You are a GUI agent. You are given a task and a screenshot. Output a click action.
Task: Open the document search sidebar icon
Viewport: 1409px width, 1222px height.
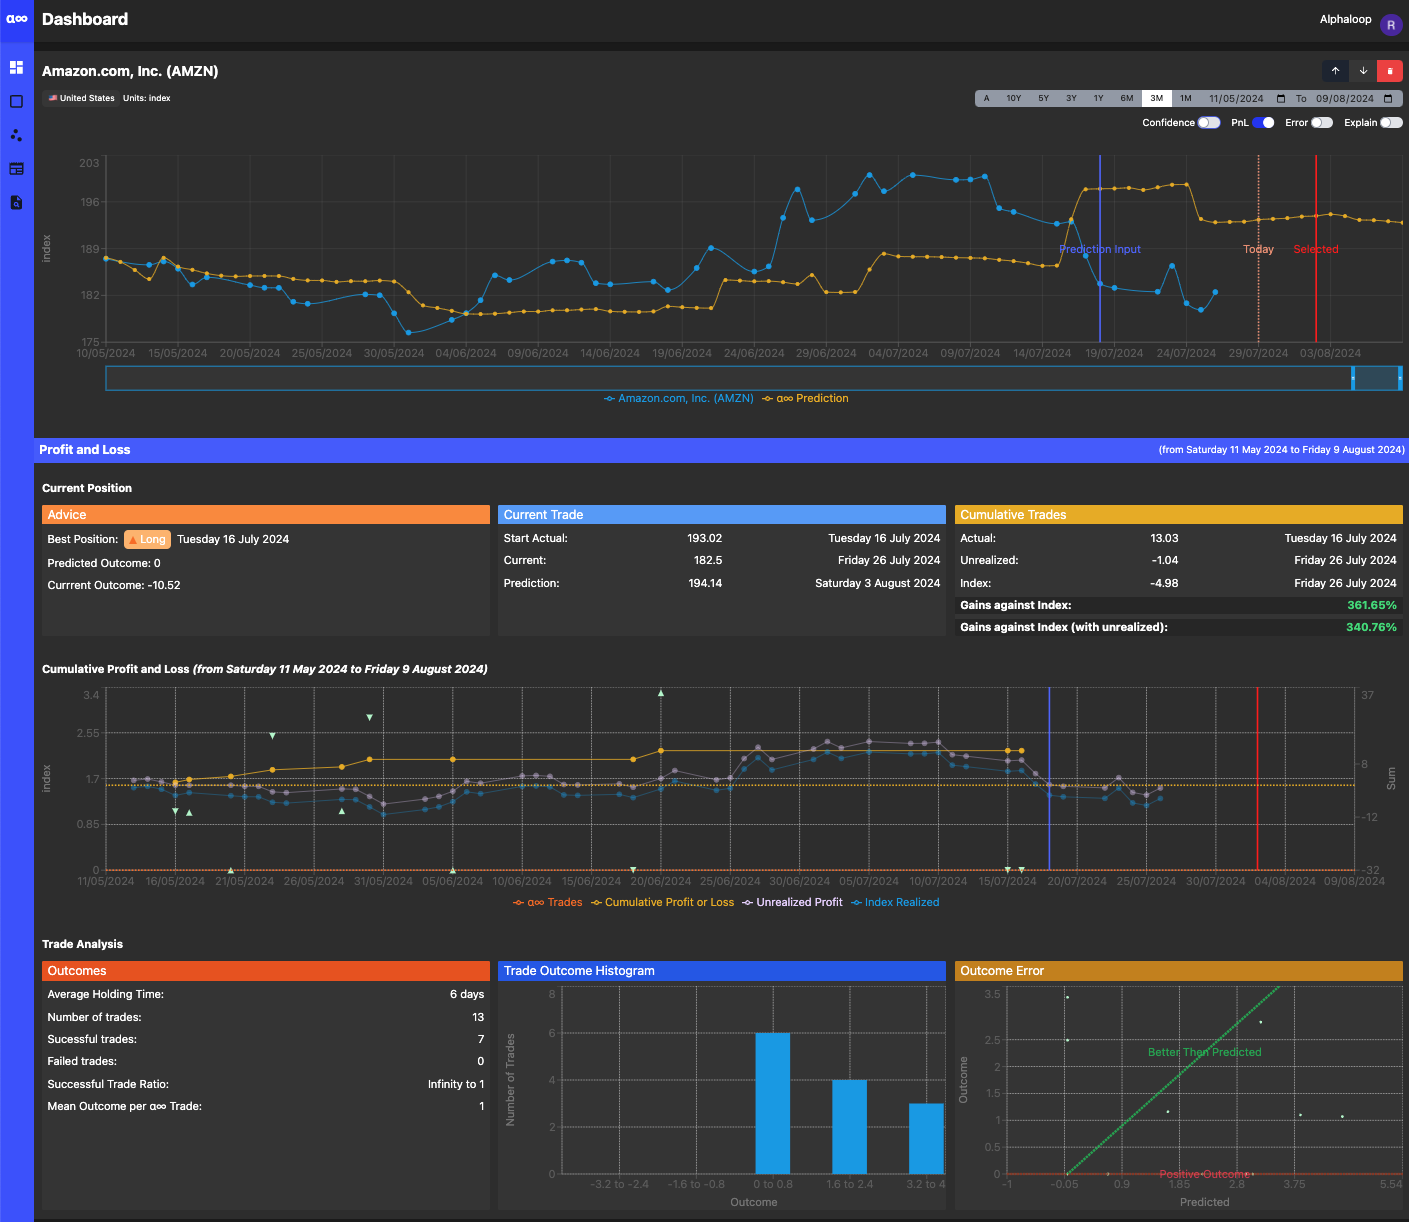click(16, 203)
